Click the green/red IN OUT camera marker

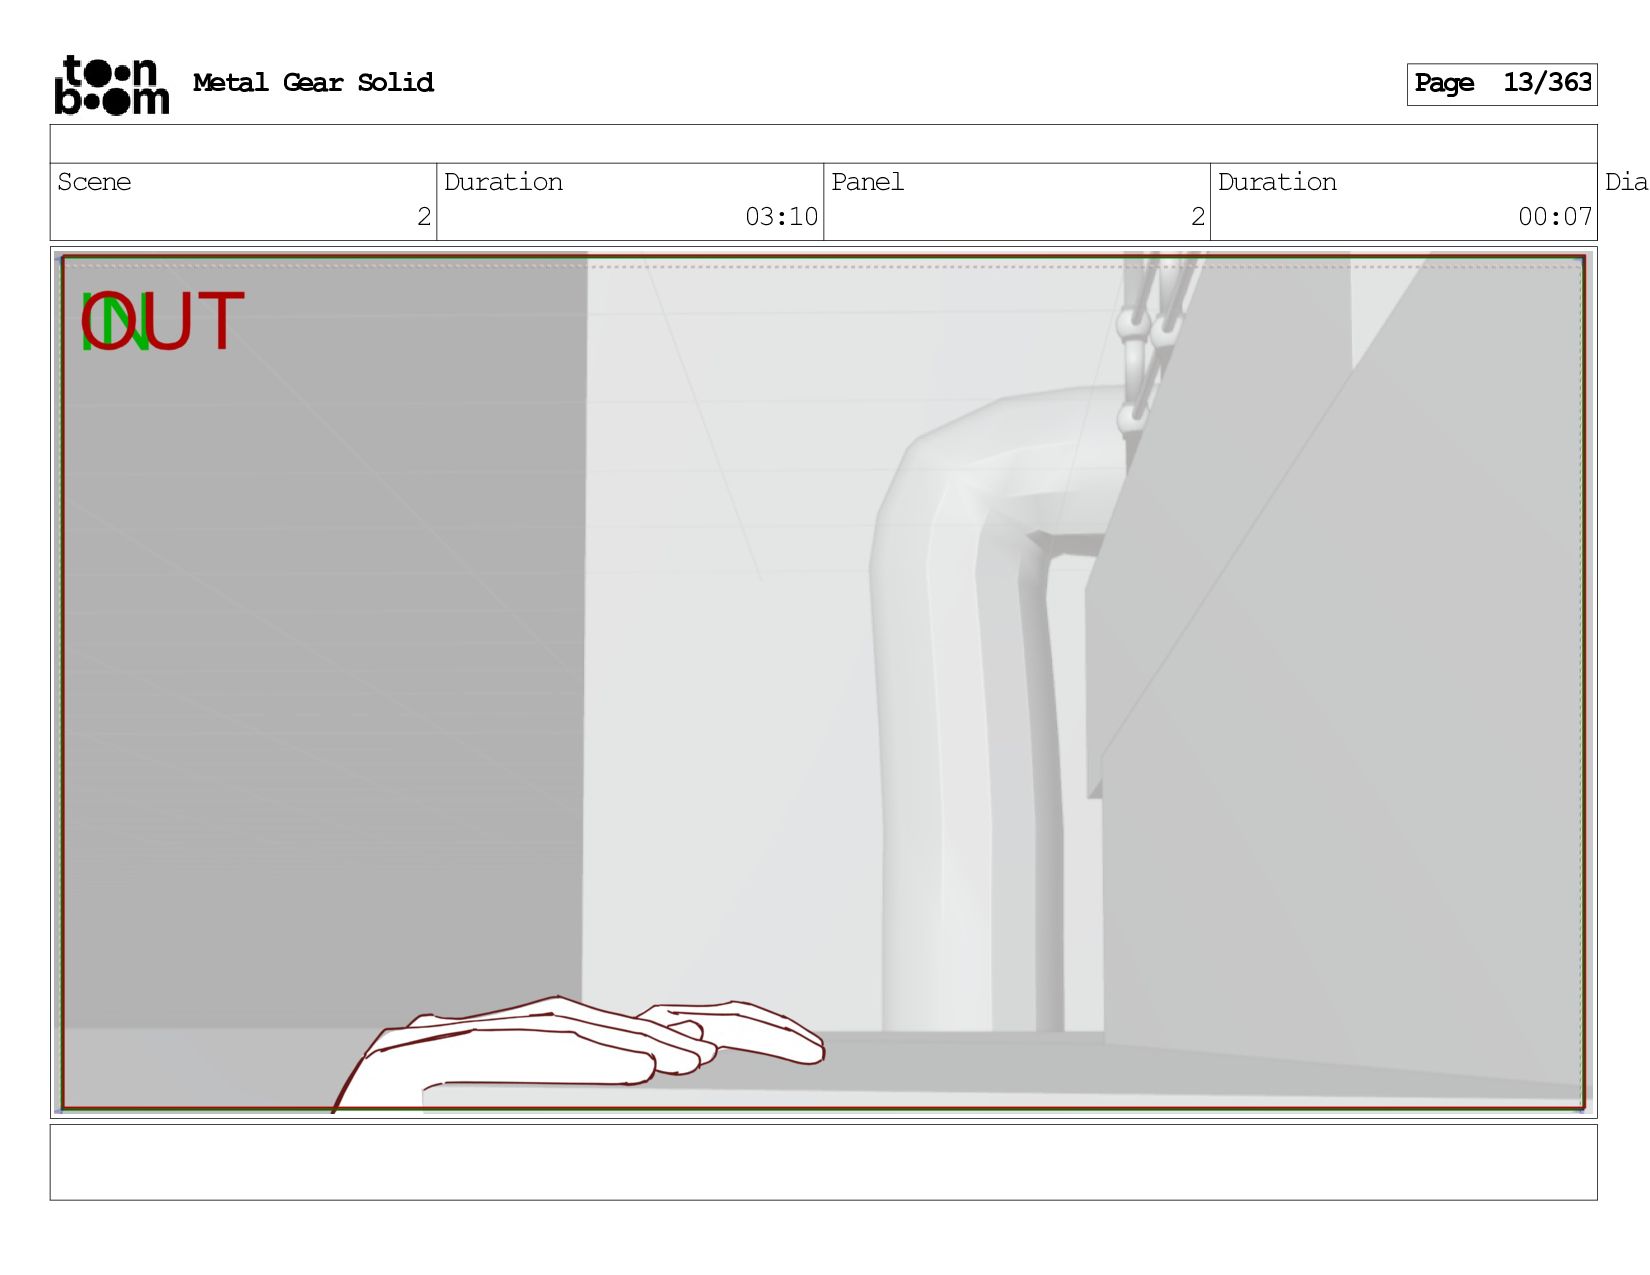(162, 322)
